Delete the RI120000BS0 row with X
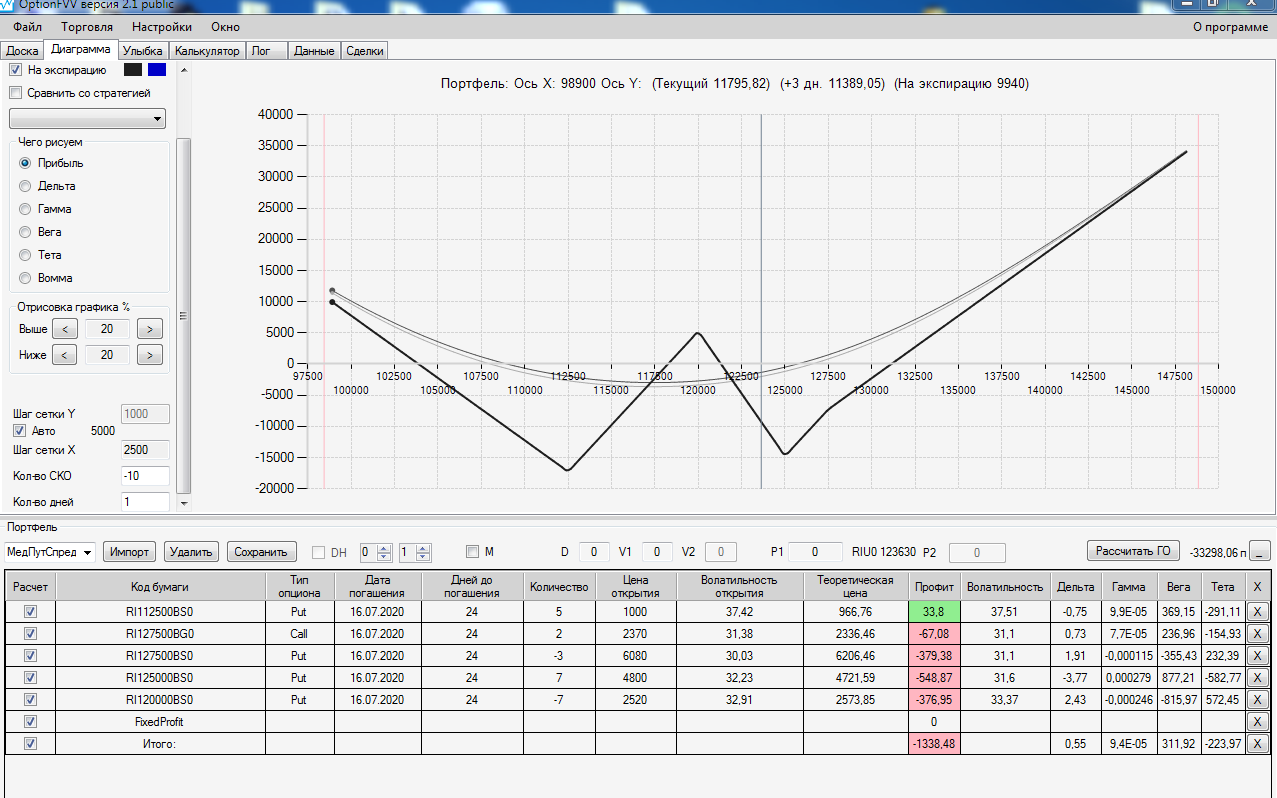Screen dimensions: 1277x798 [1258, 699]
